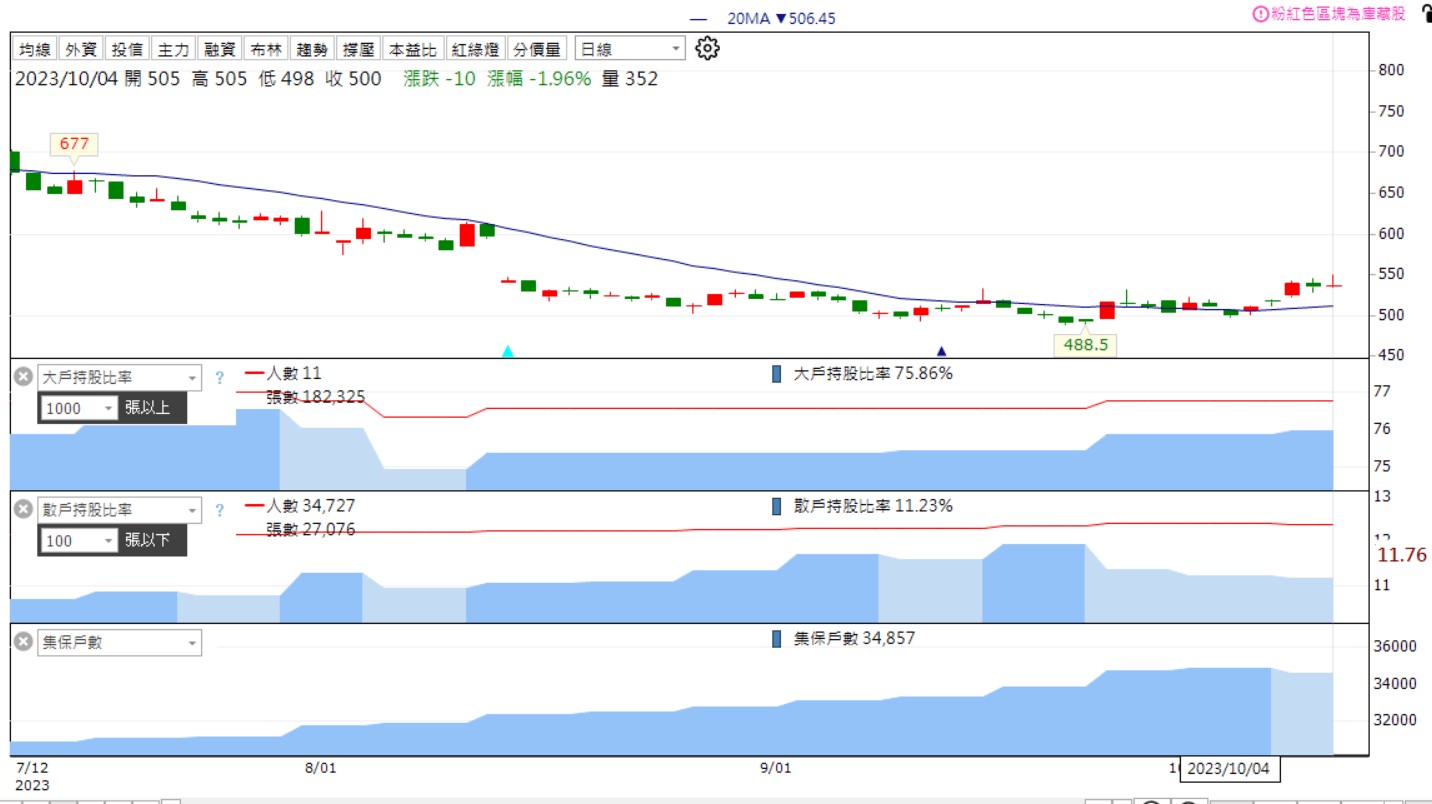Close the 集保戶數 panel with its X icon
This screenshot has width=1432, height=804.
click(x=23, y=642)
